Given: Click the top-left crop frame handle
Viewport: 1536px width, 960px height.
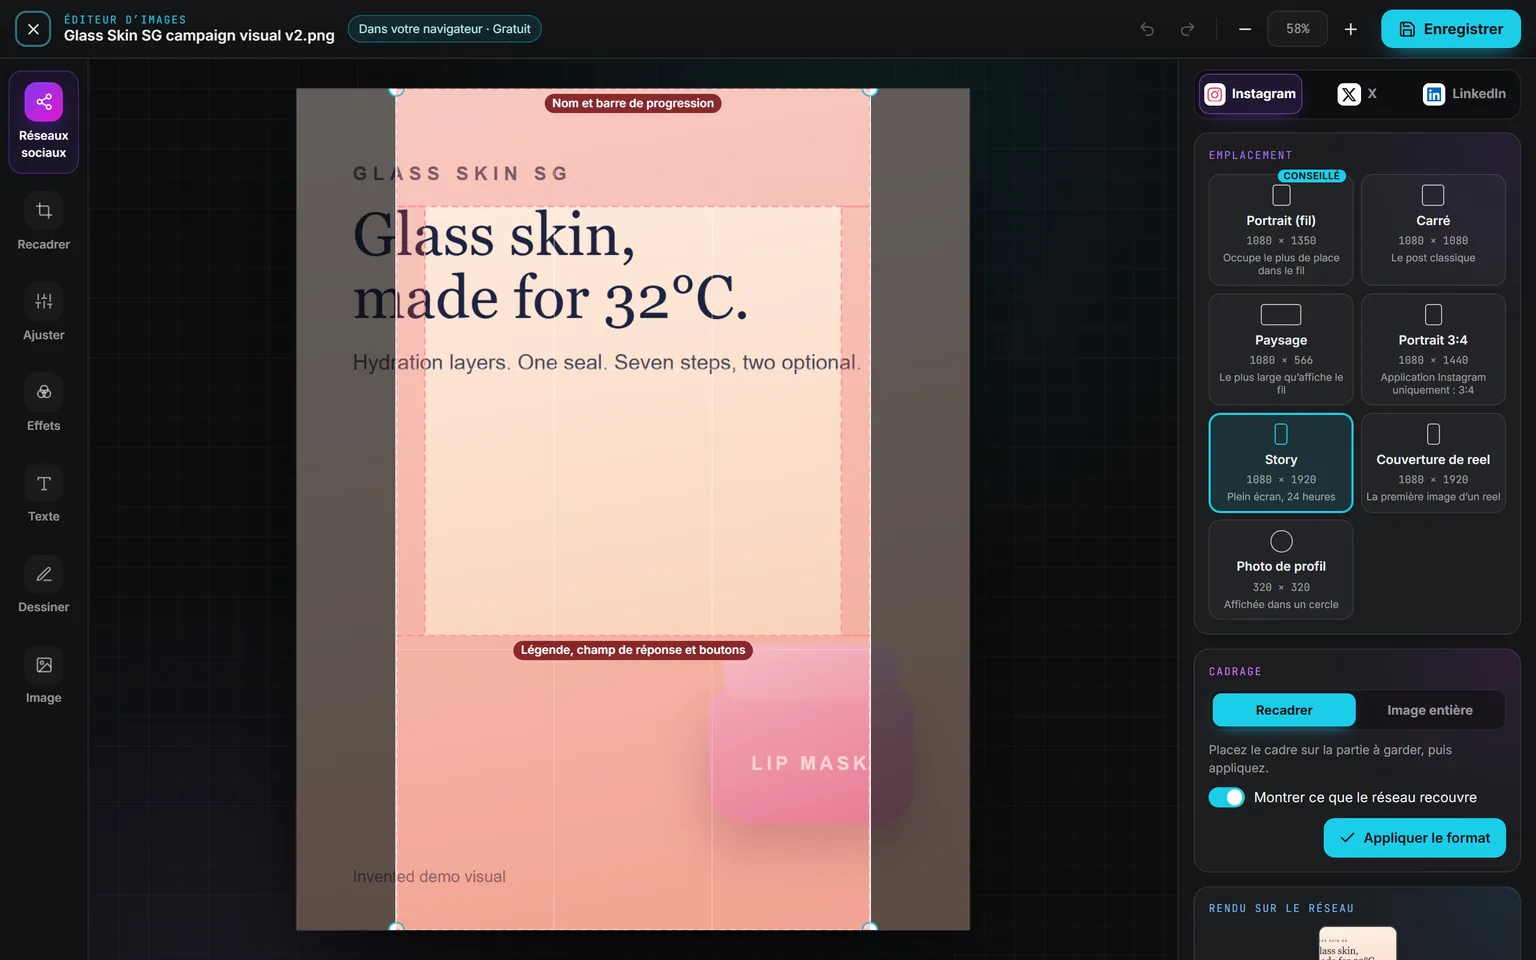Looking at the screenshot, I should [x=396, y=90].
